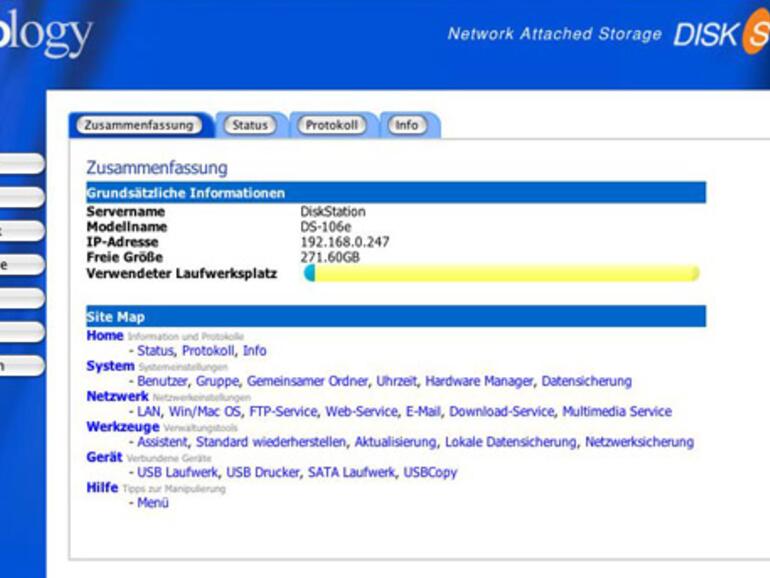Open the Benutzer link under System
This screenshot has width=770, height=578.
pos(162,381)
